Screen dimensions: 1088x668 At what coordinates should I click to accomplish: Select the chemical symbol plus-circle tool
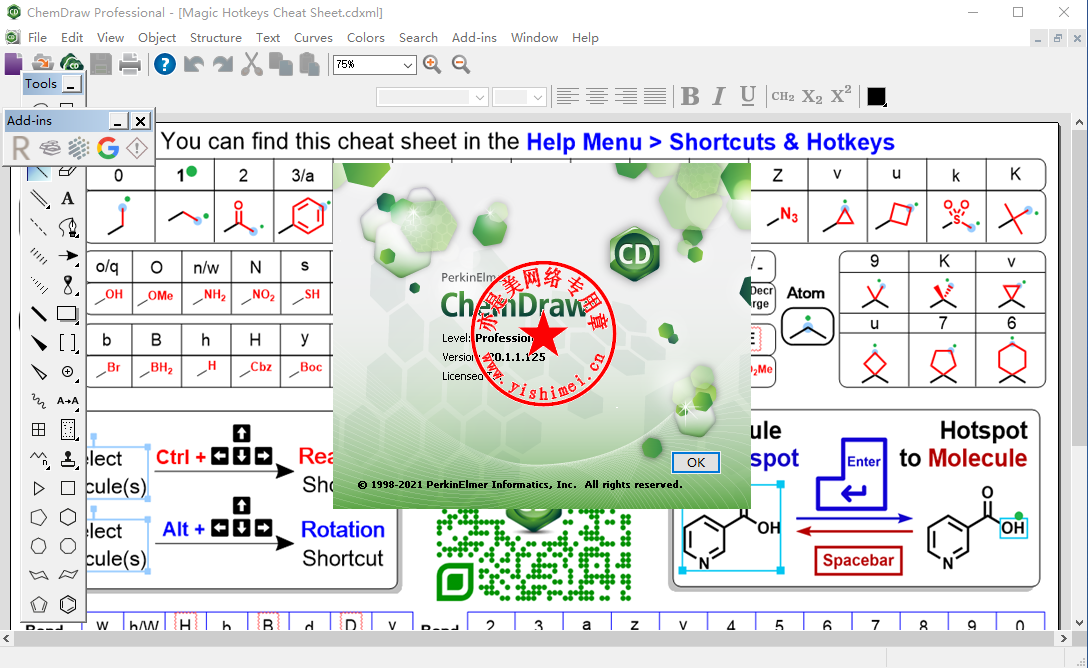coord(67,372)
